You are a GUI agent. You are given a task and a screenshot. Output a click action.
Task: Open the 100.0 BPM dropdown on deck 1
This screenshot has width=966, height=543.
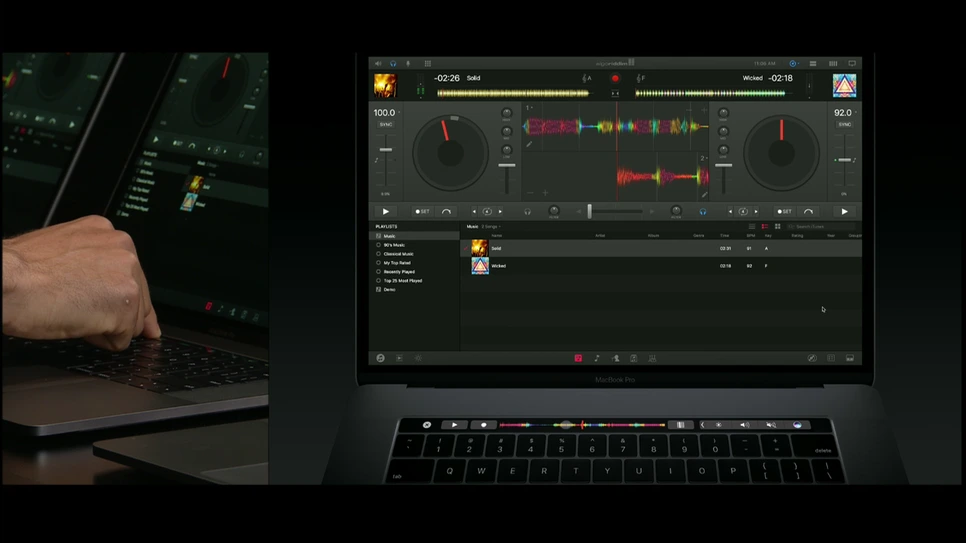point(387,113)
